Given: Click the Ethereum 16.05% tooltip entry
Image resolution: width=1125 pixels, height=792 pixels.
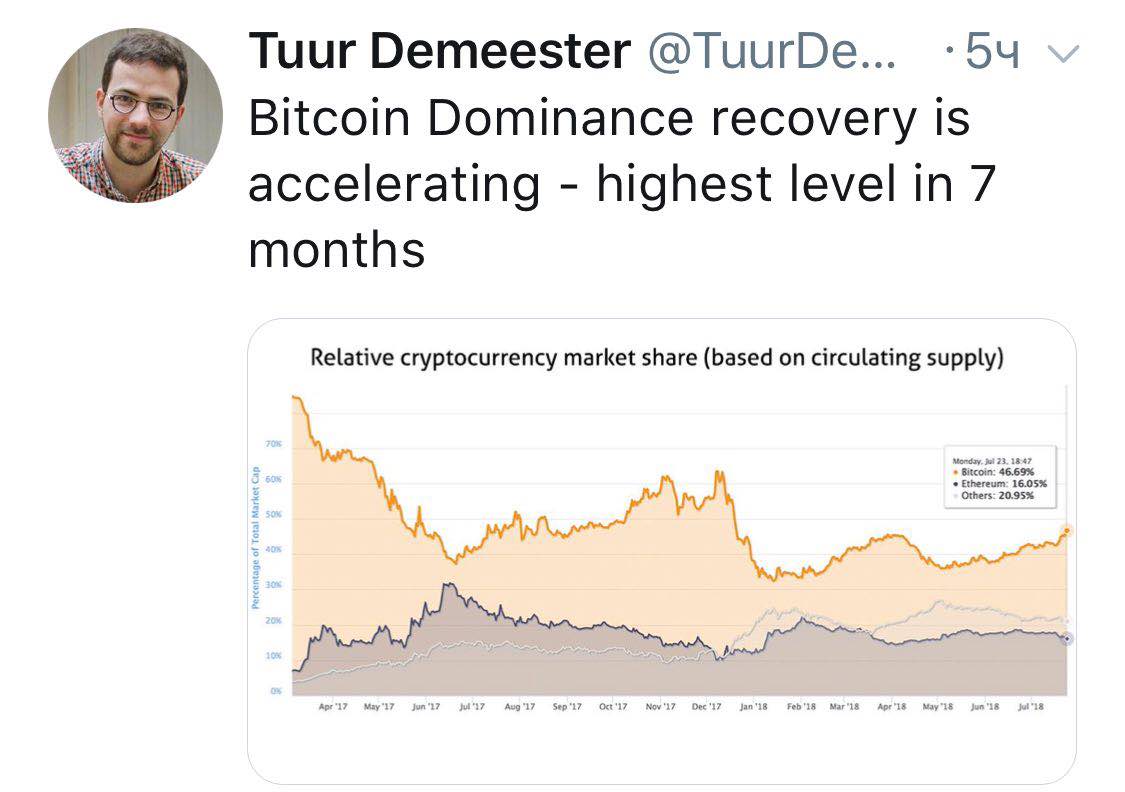Looking at the screenshot, I should 999,484.
